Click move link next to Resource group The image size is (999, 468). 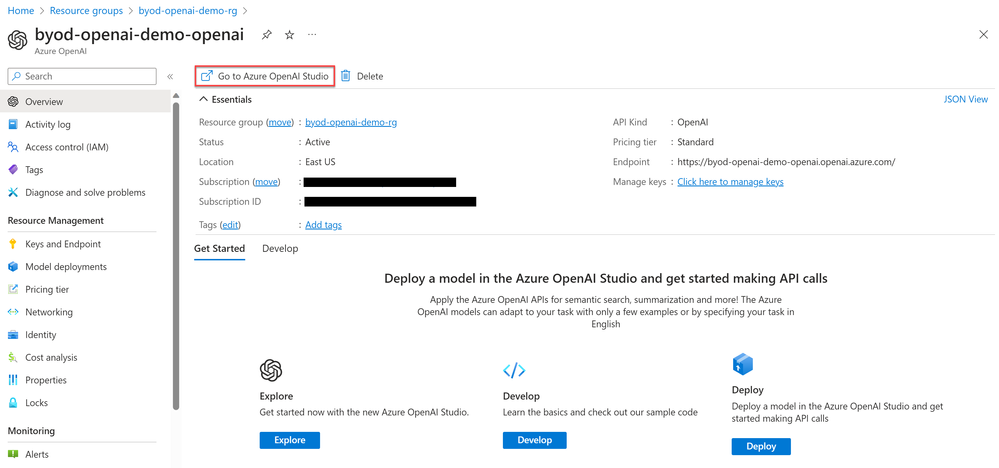pos(279,122)
